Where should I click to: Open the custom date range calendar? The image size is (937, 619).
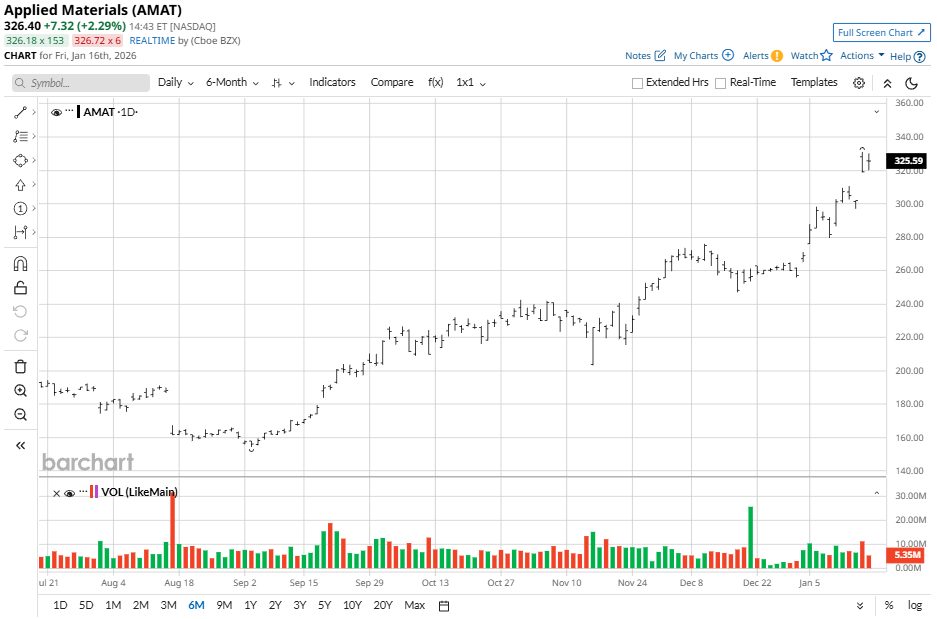click(444, 606)
